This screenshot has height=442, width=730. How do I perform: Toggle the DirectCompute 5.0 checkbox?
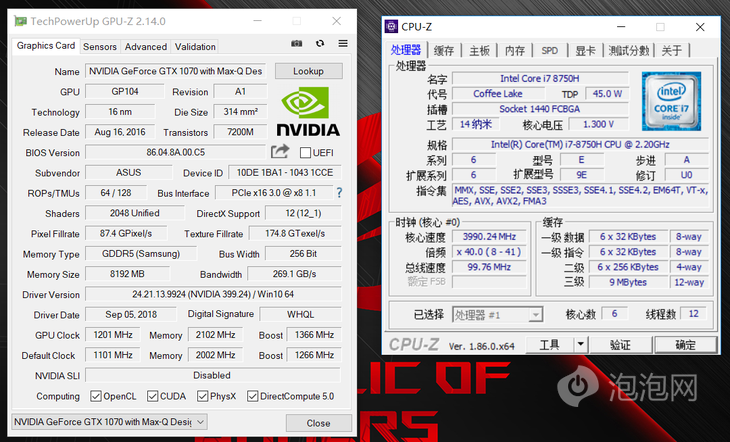[252, 396]
